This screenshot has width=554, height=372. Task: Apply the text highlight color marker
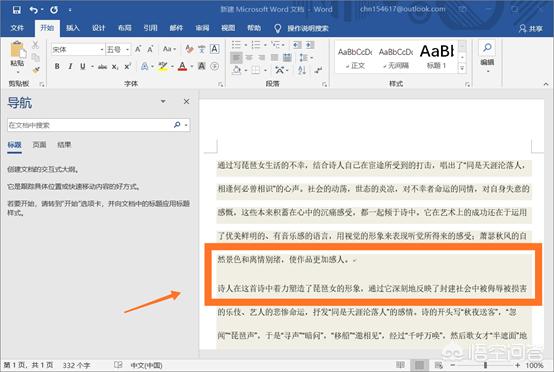coord(163,66)
